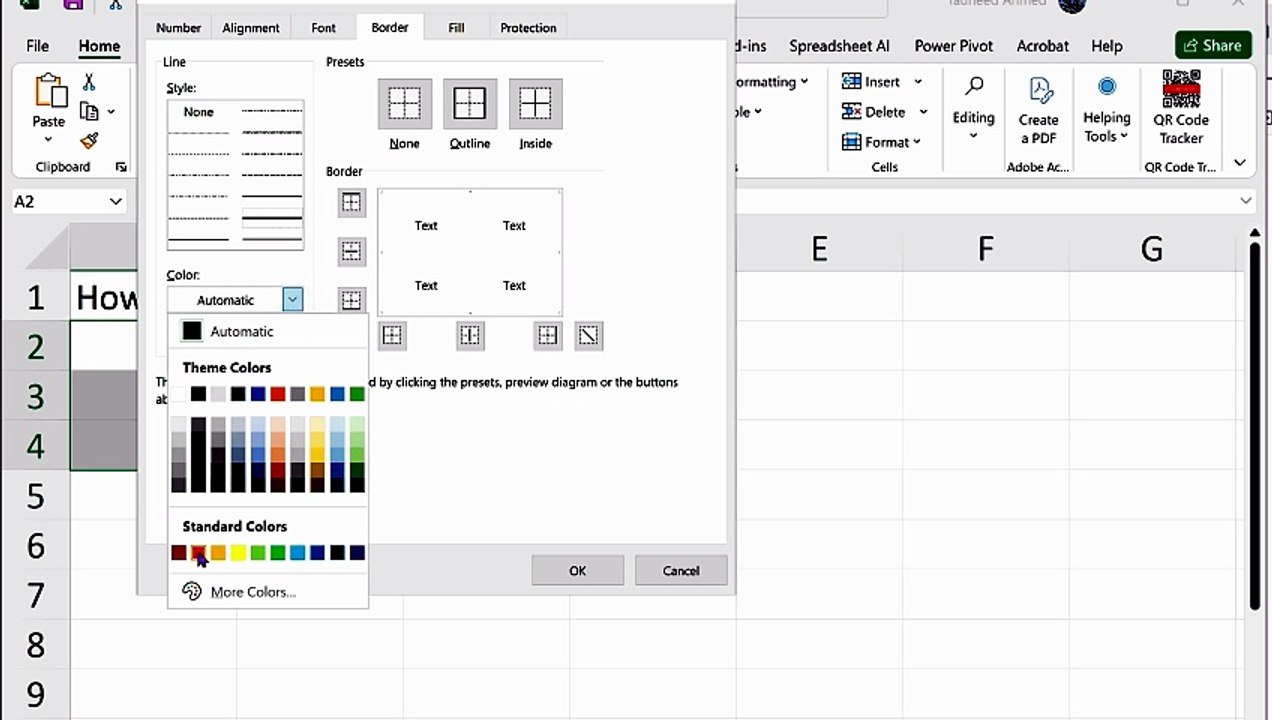This screenshot has width=1272, height=720.
Task: Open the Helping Tools icon
Action: [1106, 87]
